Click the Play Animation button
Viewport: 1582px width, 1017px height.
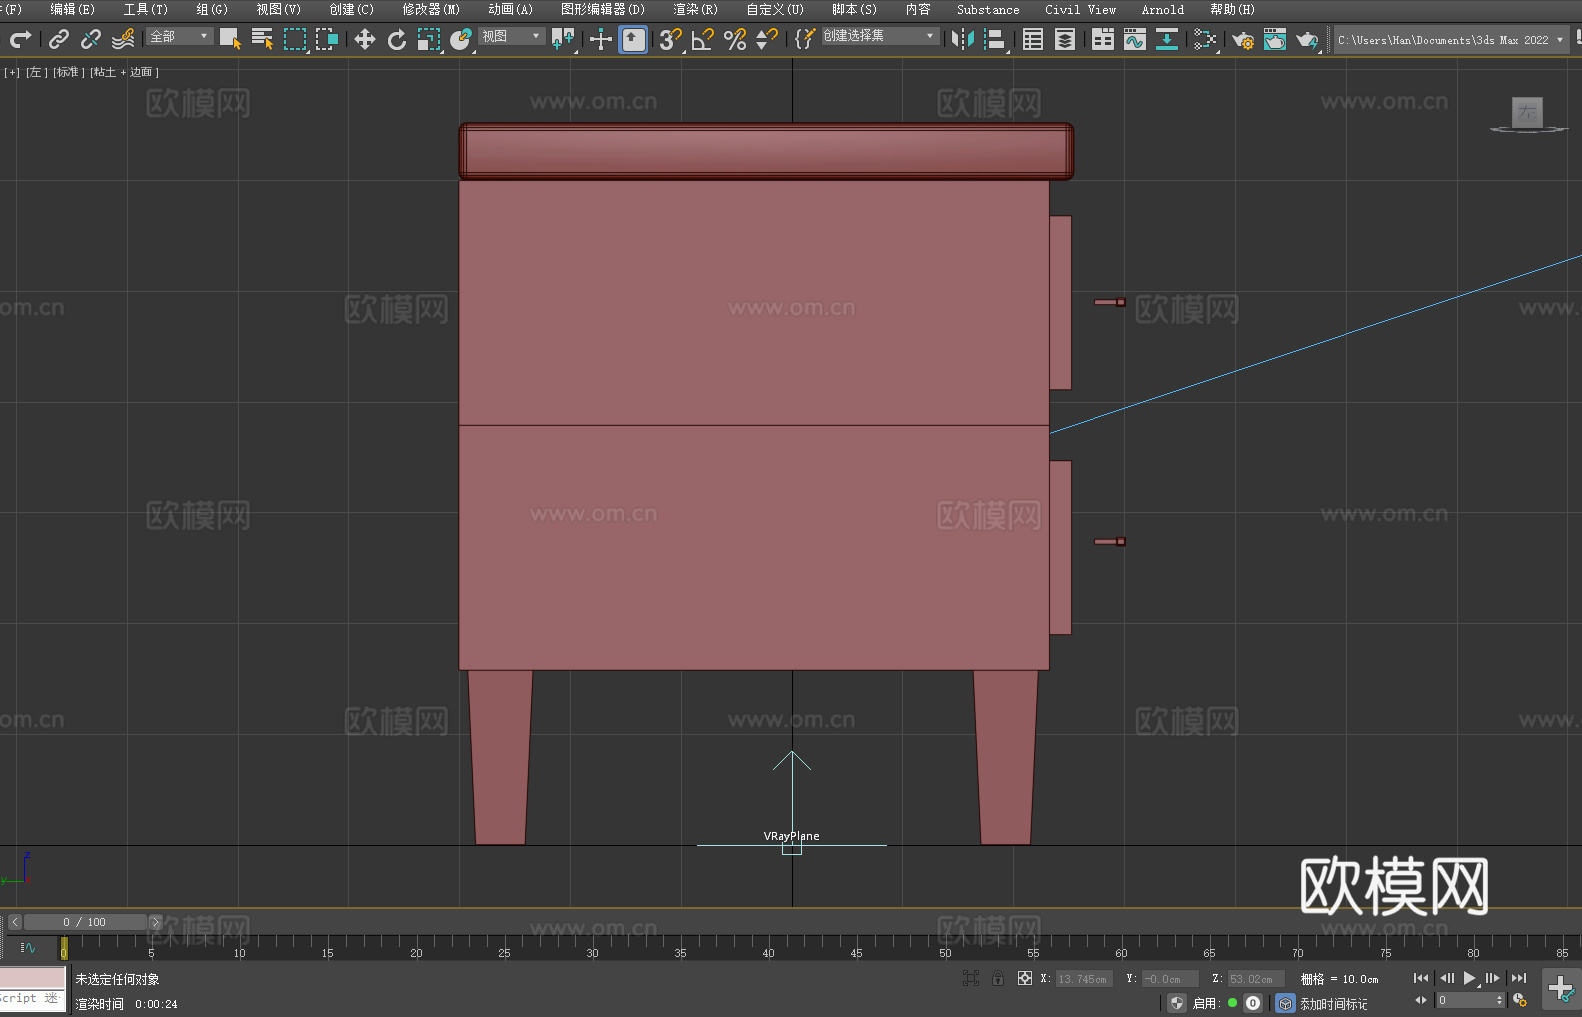point(1470,978)
